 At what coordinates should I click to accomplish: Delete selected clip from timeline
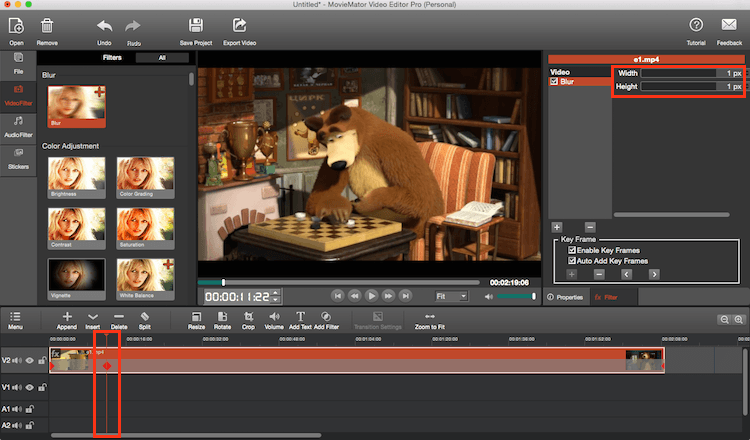(119, 320)
